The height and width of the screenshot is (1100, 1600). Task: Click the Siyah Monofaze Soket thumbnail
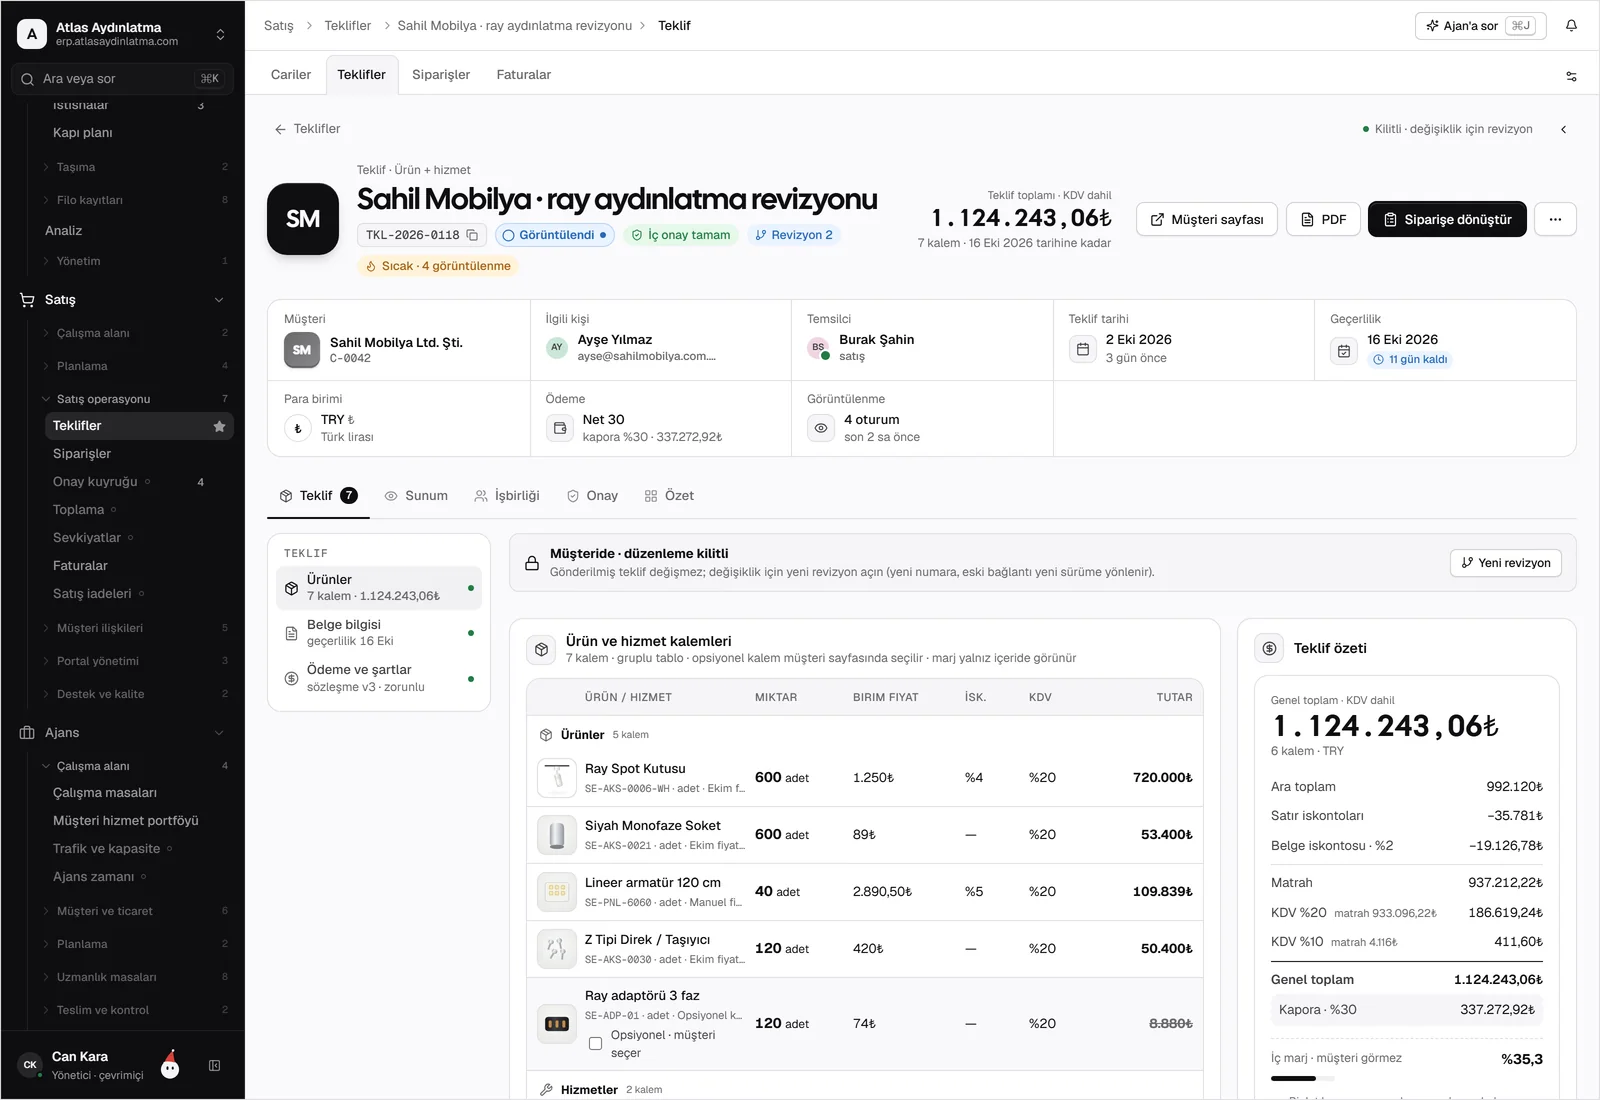557,835
